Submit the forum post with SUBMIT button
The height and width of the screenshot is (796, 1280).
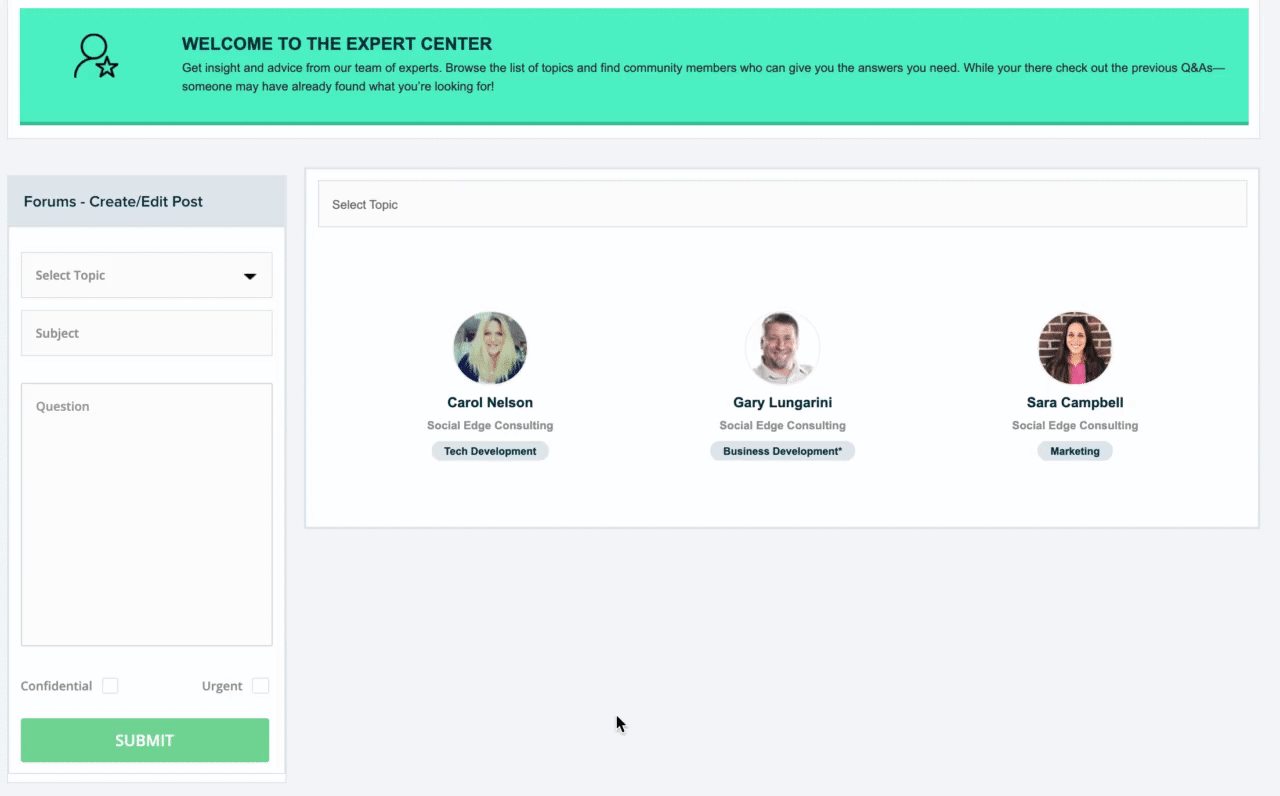pyautogui.click(x=145, y=740)
